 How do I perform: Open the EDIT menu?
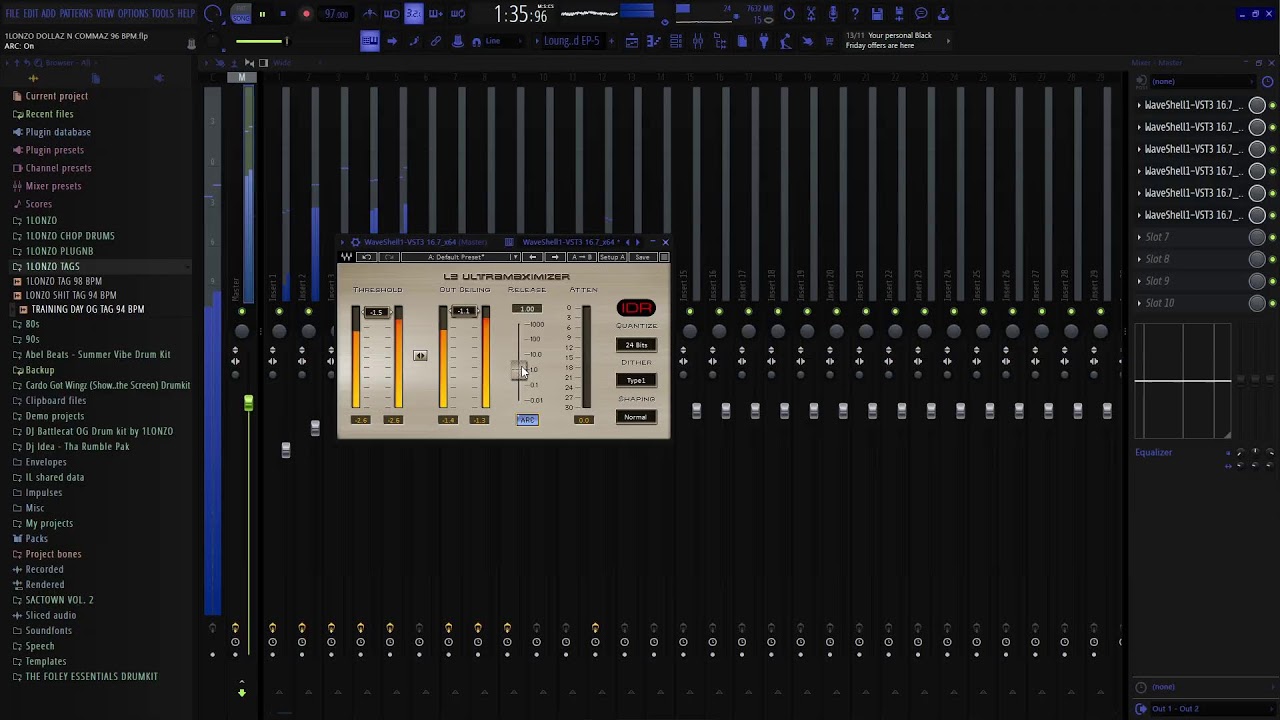pyautogui.click(x=31, y=14)
